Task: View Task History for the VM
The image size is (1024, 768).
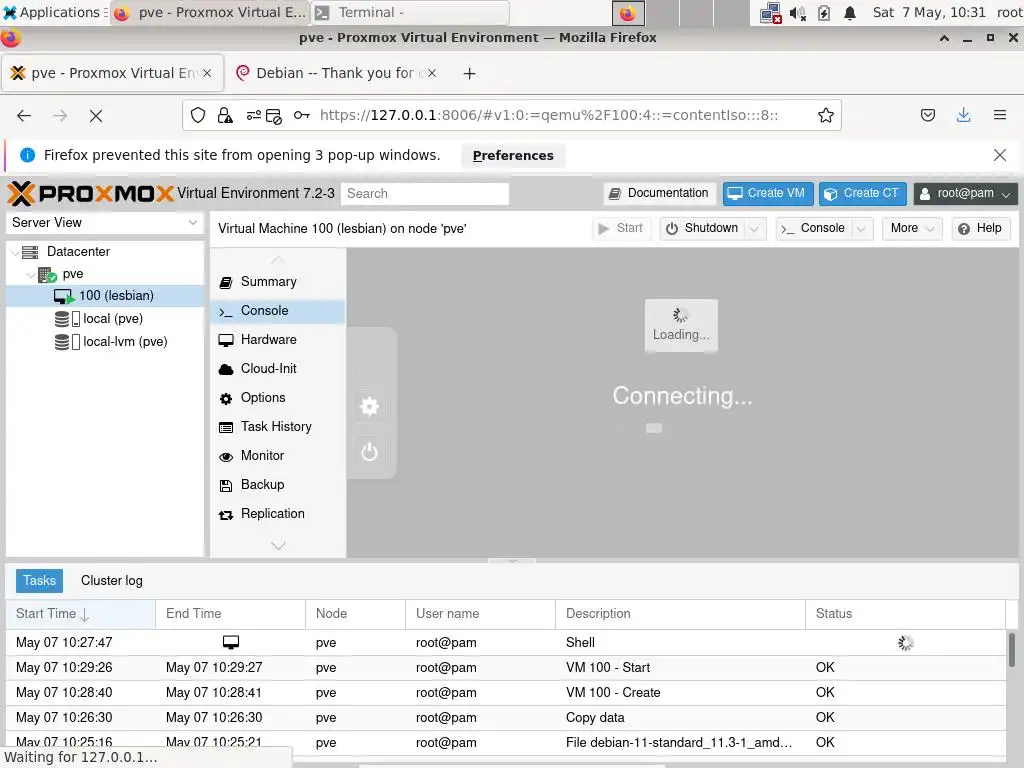Action: pyautogui.click(x=278, y=426)
